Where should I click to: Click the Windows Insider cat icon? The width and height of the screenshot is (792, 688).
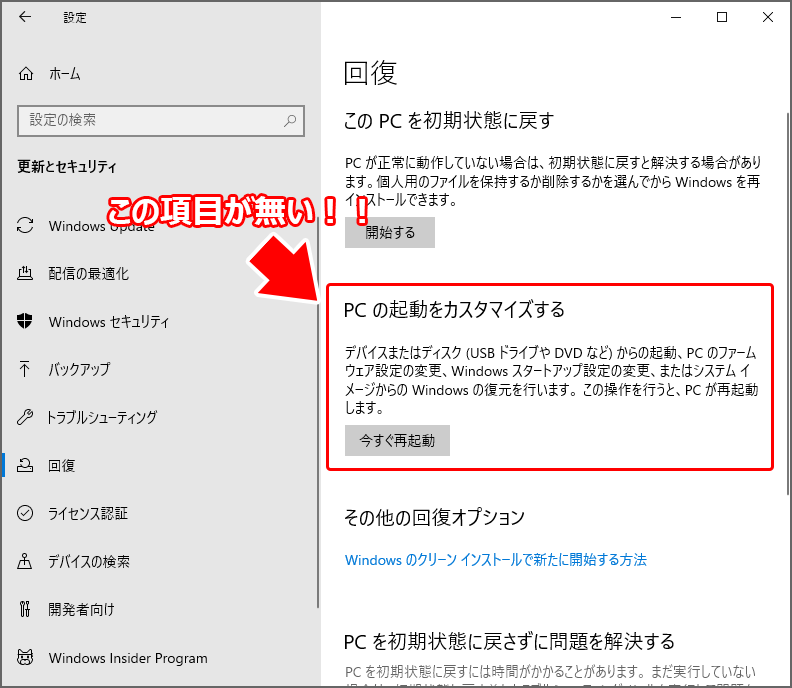click(25, 657)
